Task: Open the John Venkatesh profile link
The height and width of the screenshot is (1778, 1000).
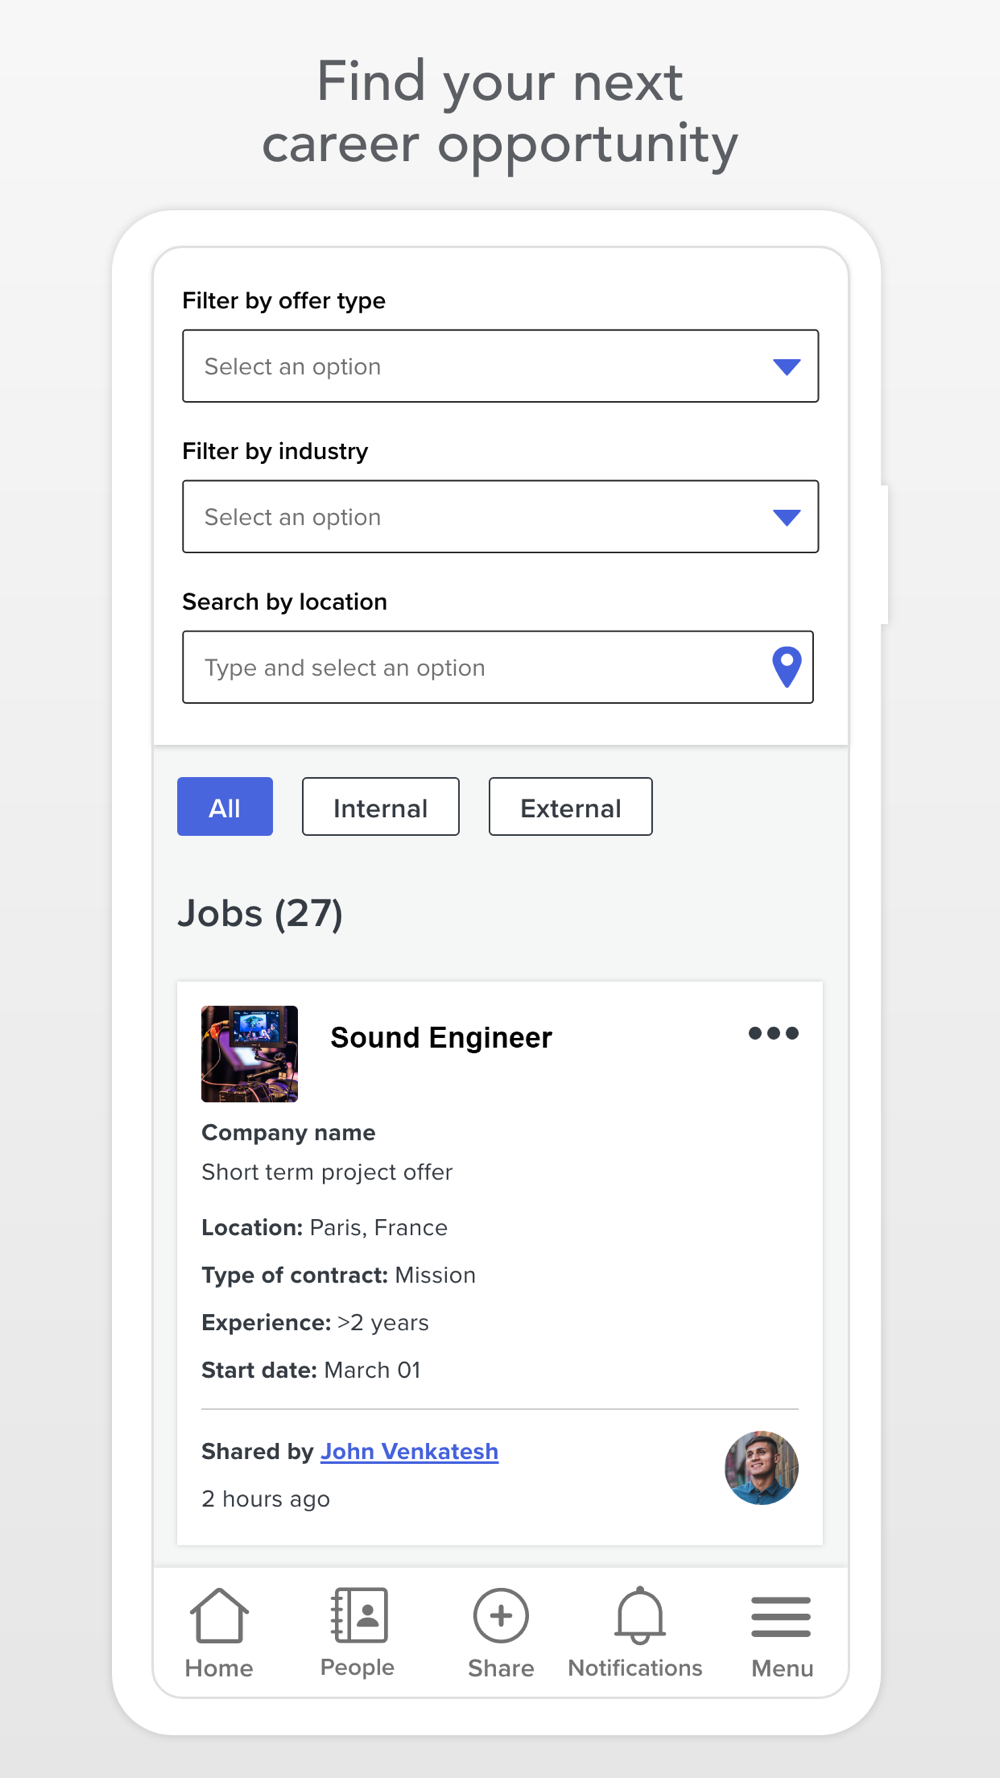Action: pyautogui.click(x=409, y=1451)
